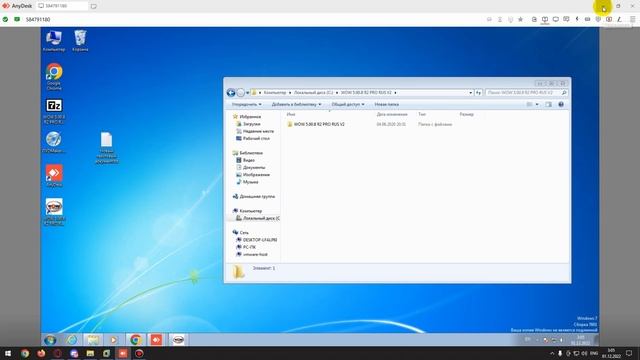Open Firefox on host taskbar
This screenshot has width=640, height=360.
coord(41,353)
